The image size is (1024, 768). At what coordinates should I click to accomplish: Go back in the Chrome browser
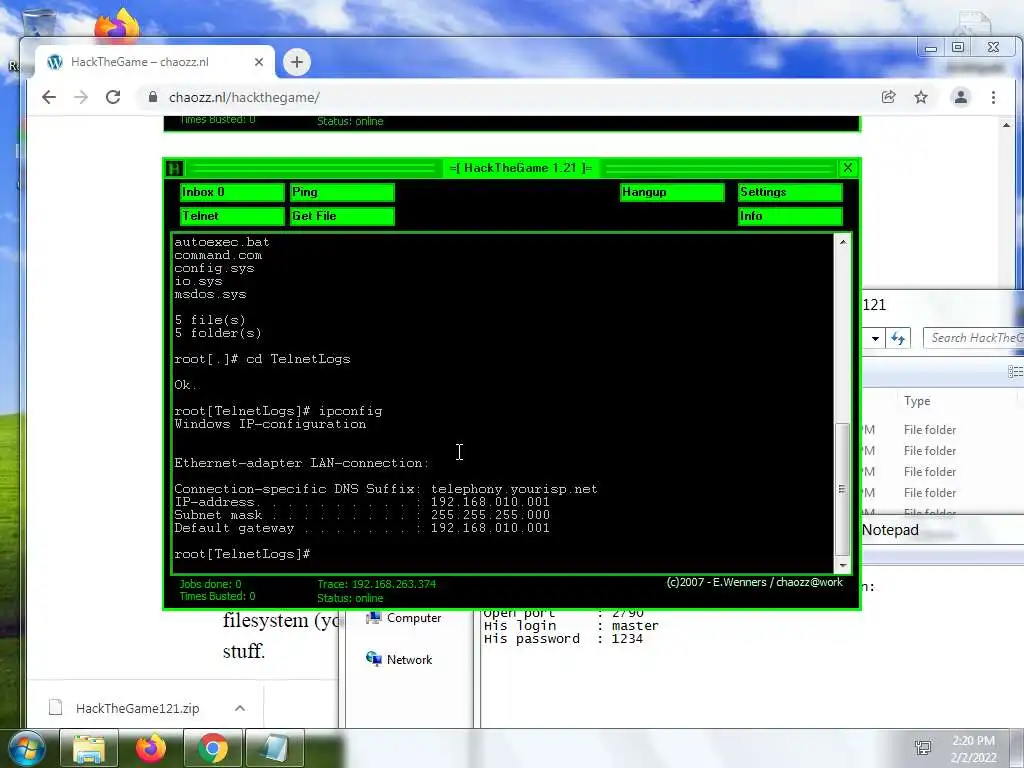[49, 97]
